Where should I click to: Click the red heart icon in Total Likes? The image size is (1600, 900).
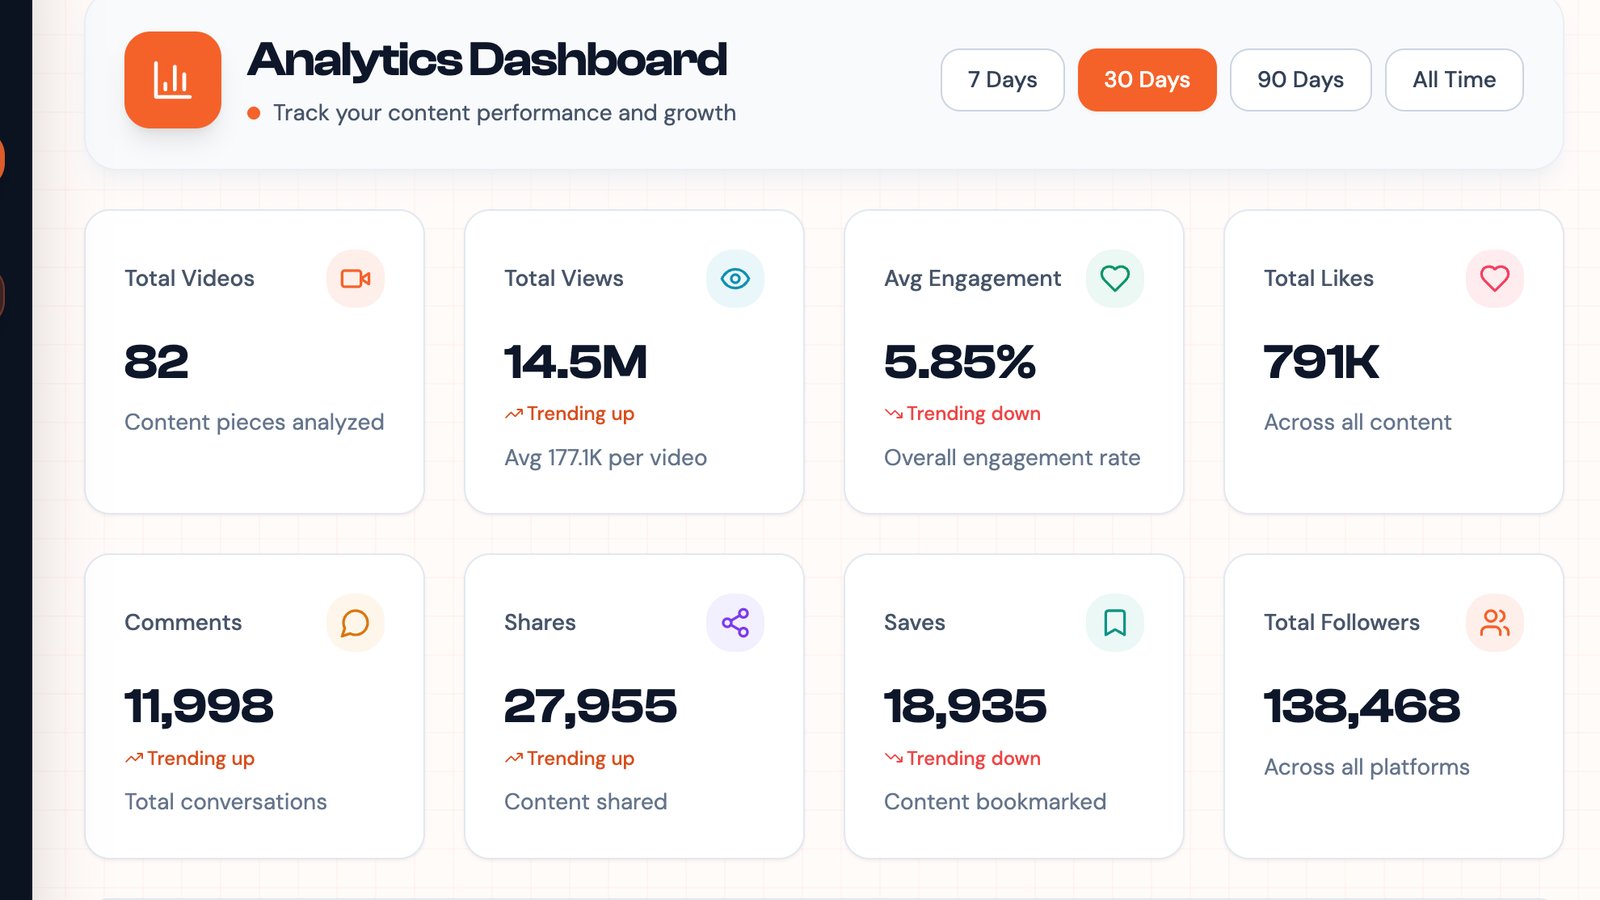(x=1494, y=278)
